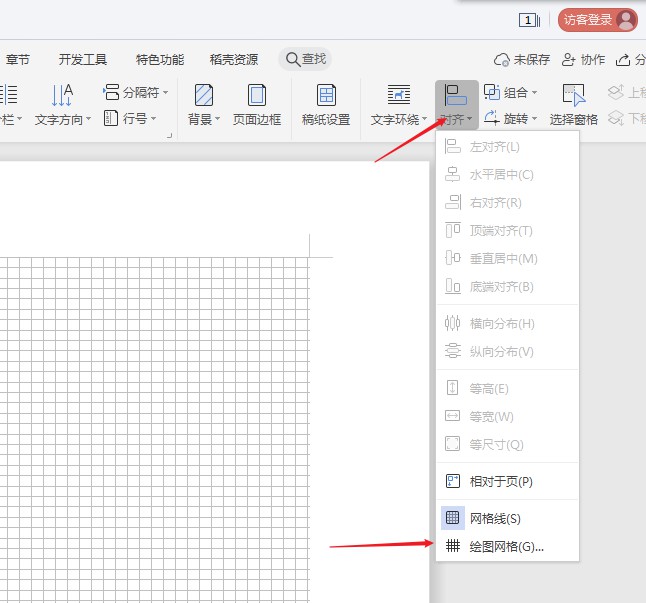Choose 左对齐(L) from the align menu
The width and height of the screenshot is (646, 603).
(508, 147)
